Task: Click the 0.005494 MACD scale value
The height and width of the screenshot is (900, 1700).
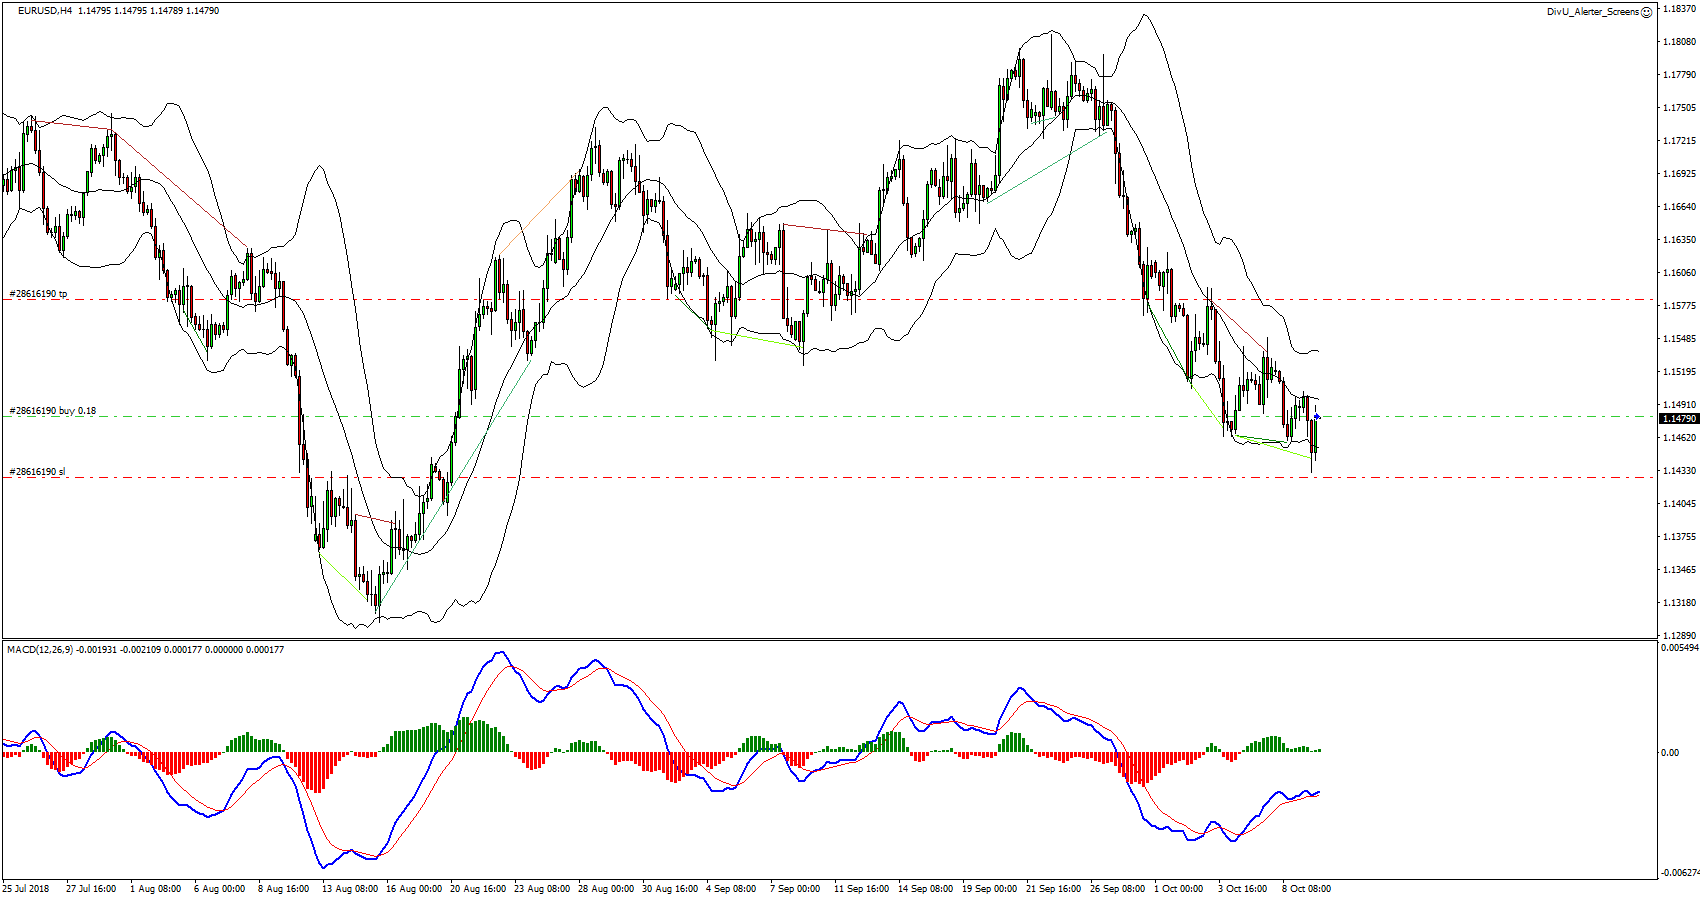Action: point(1679,648)
